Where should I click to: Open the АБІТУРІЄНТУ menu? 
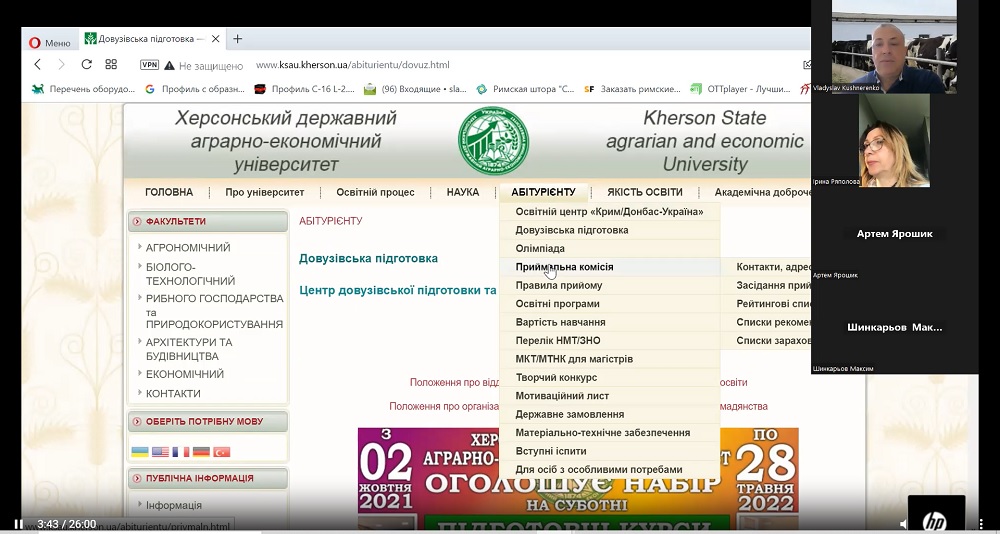(543, 192)
